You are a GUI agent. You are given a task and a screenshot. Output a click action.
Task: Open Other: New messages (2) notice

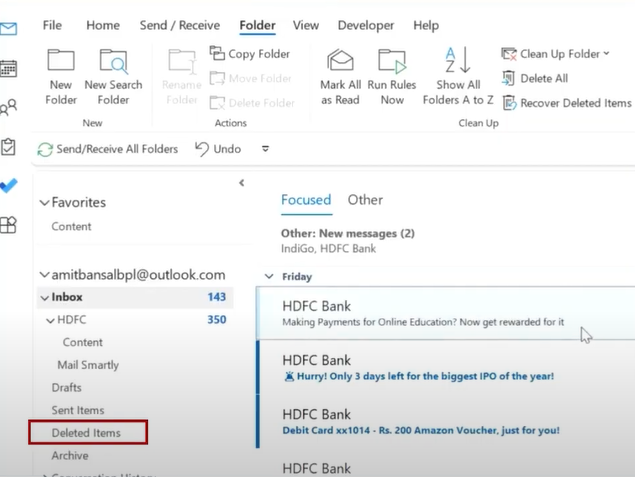pos(348,241)
